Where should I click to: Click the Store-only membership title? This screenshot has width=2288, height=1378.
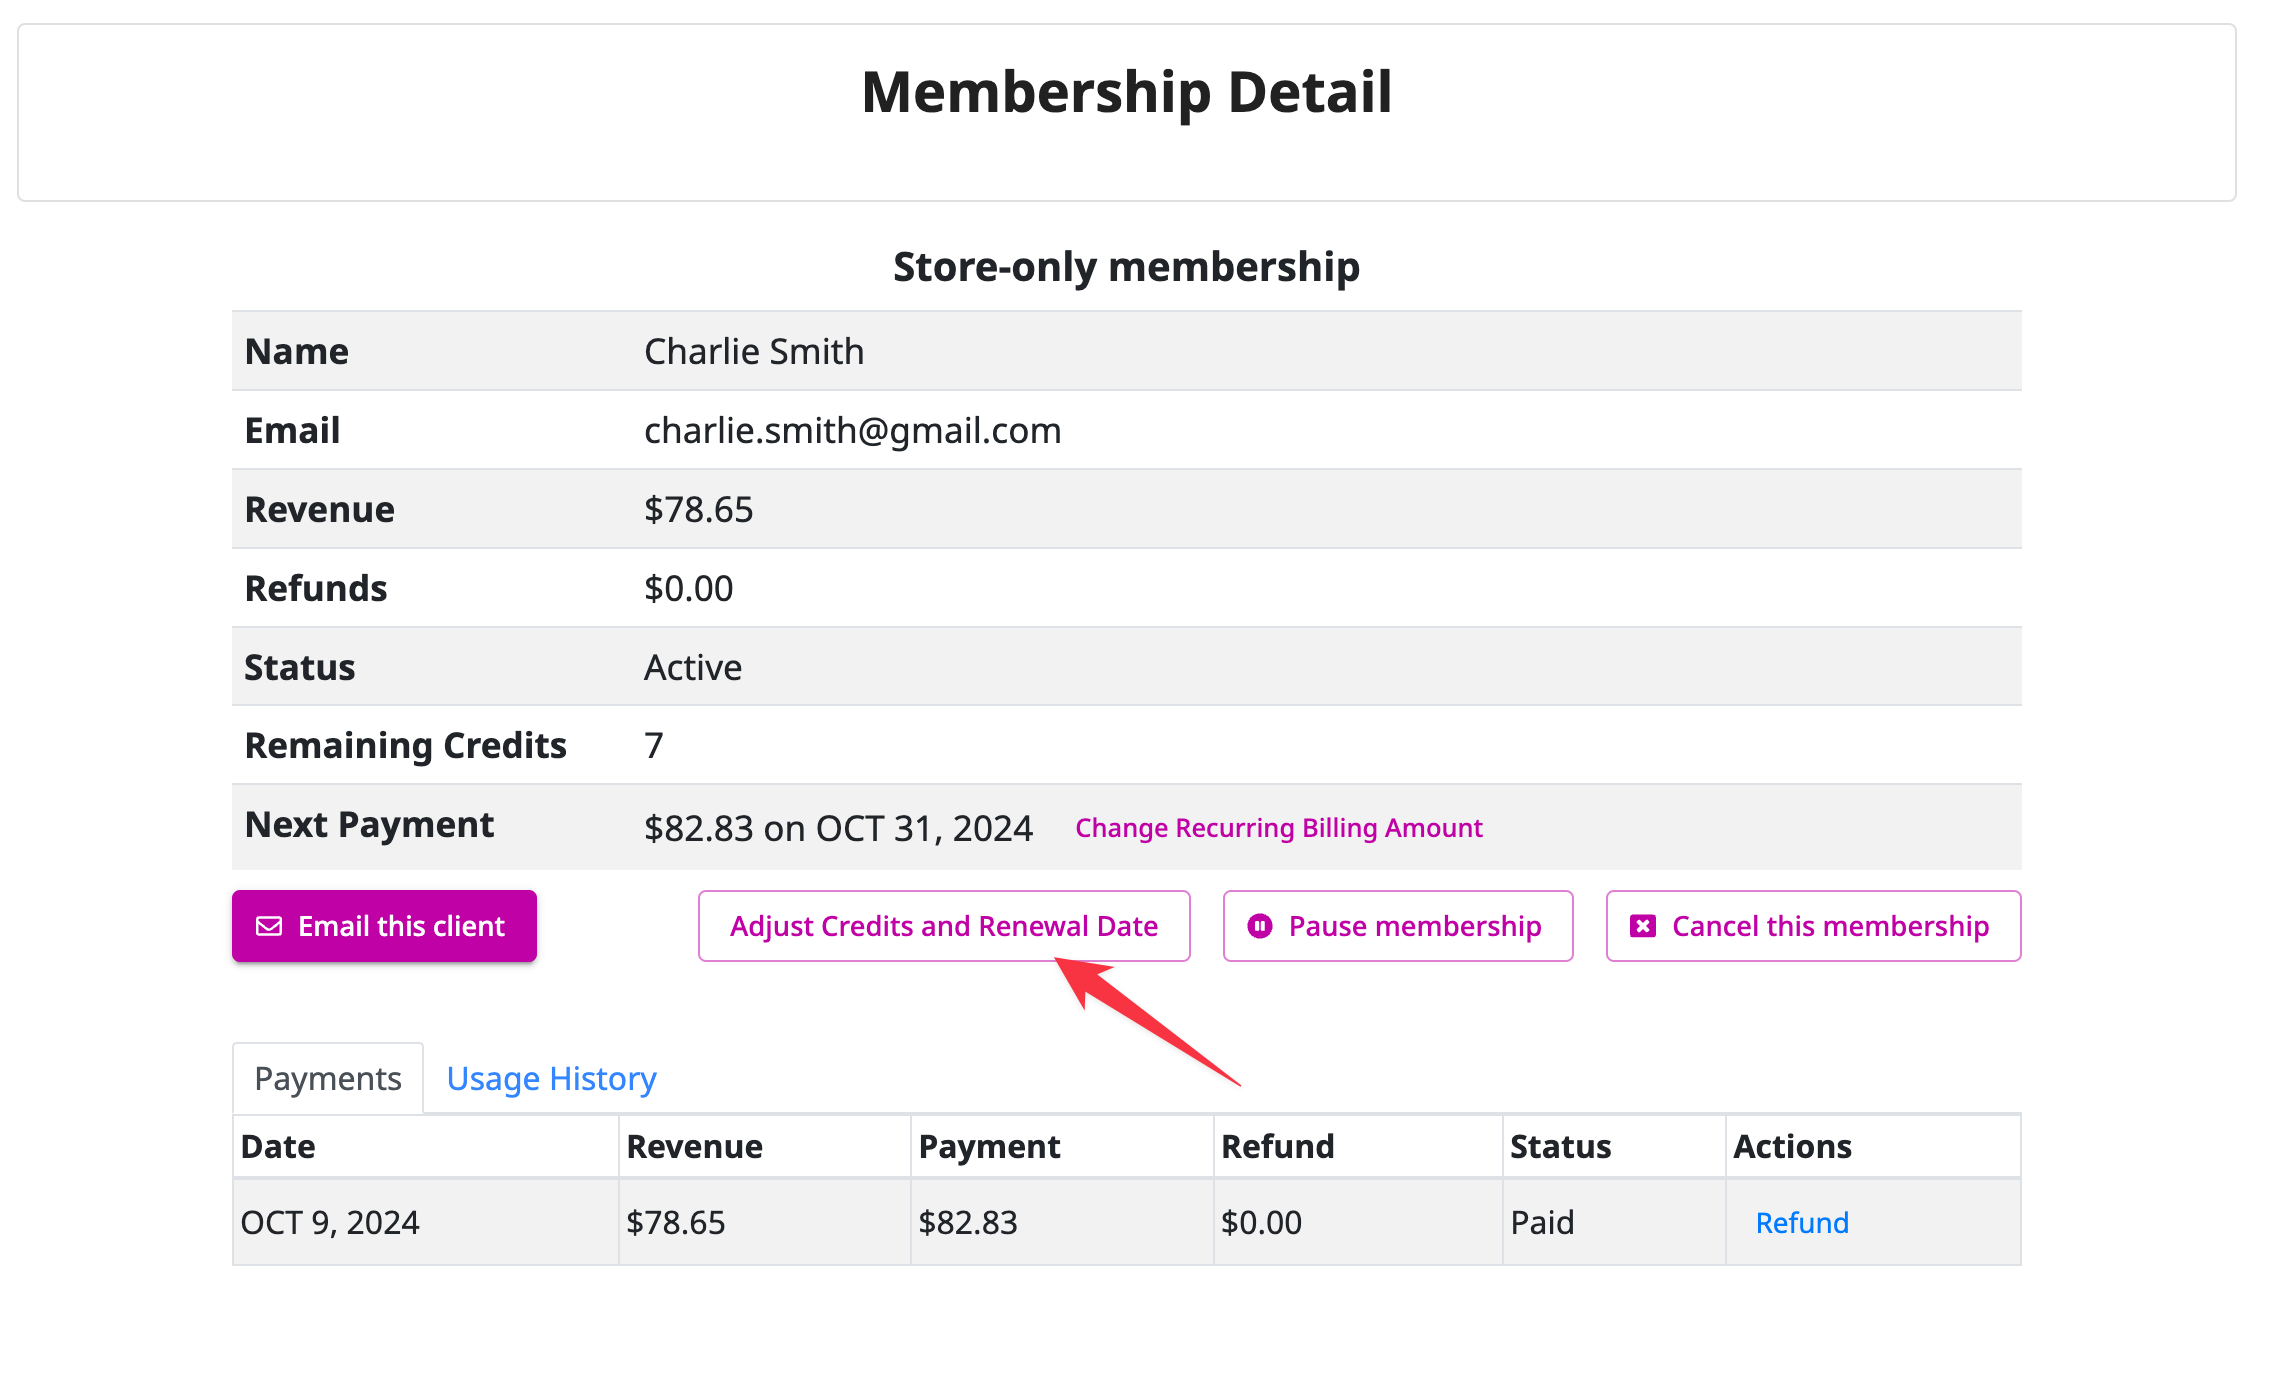click(1126, 267)
